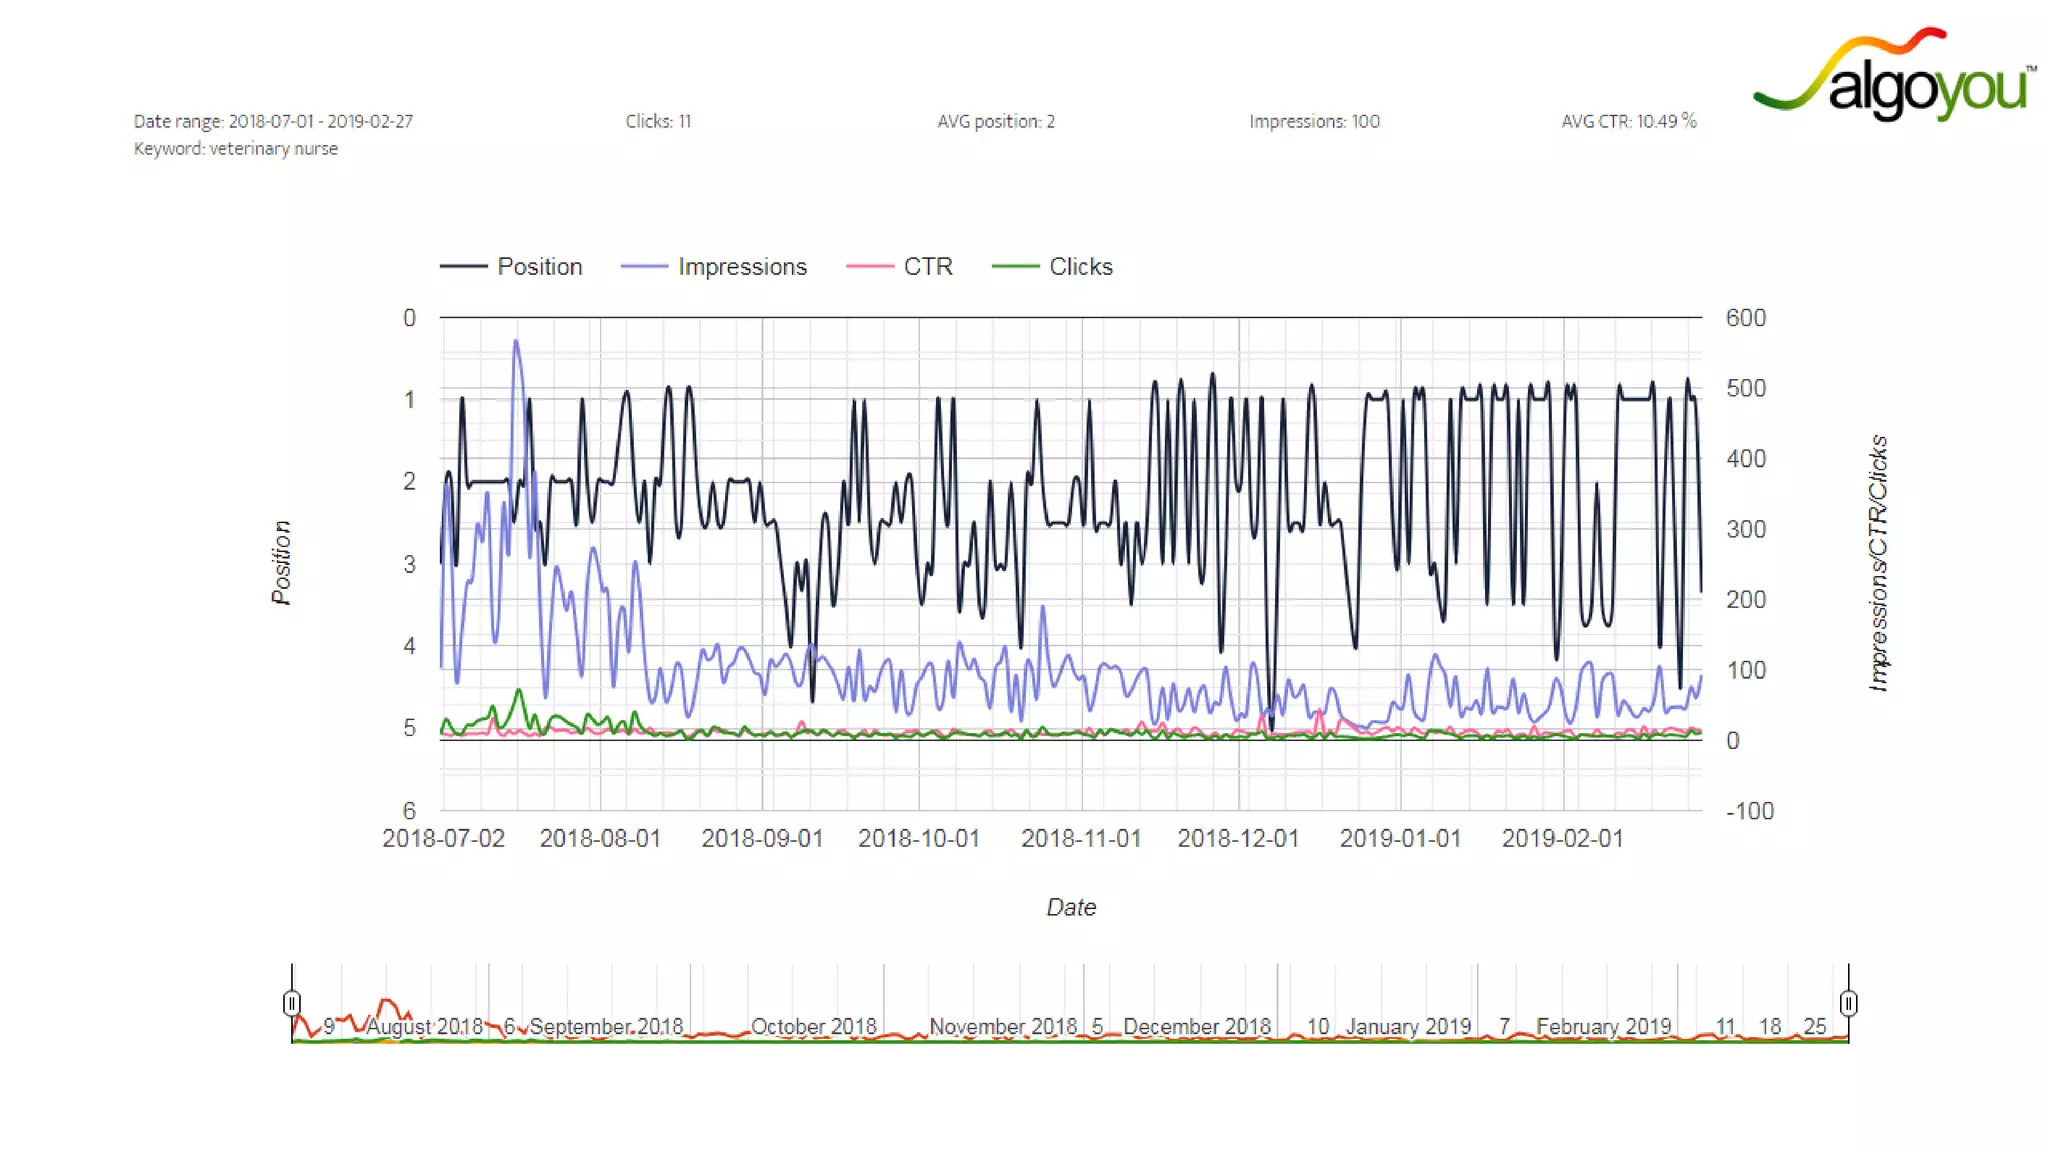Click February 2019 on the timeline navigator
Screen dimensions: 2048x1152
pyautogui.click(x=1603, y=1026)
